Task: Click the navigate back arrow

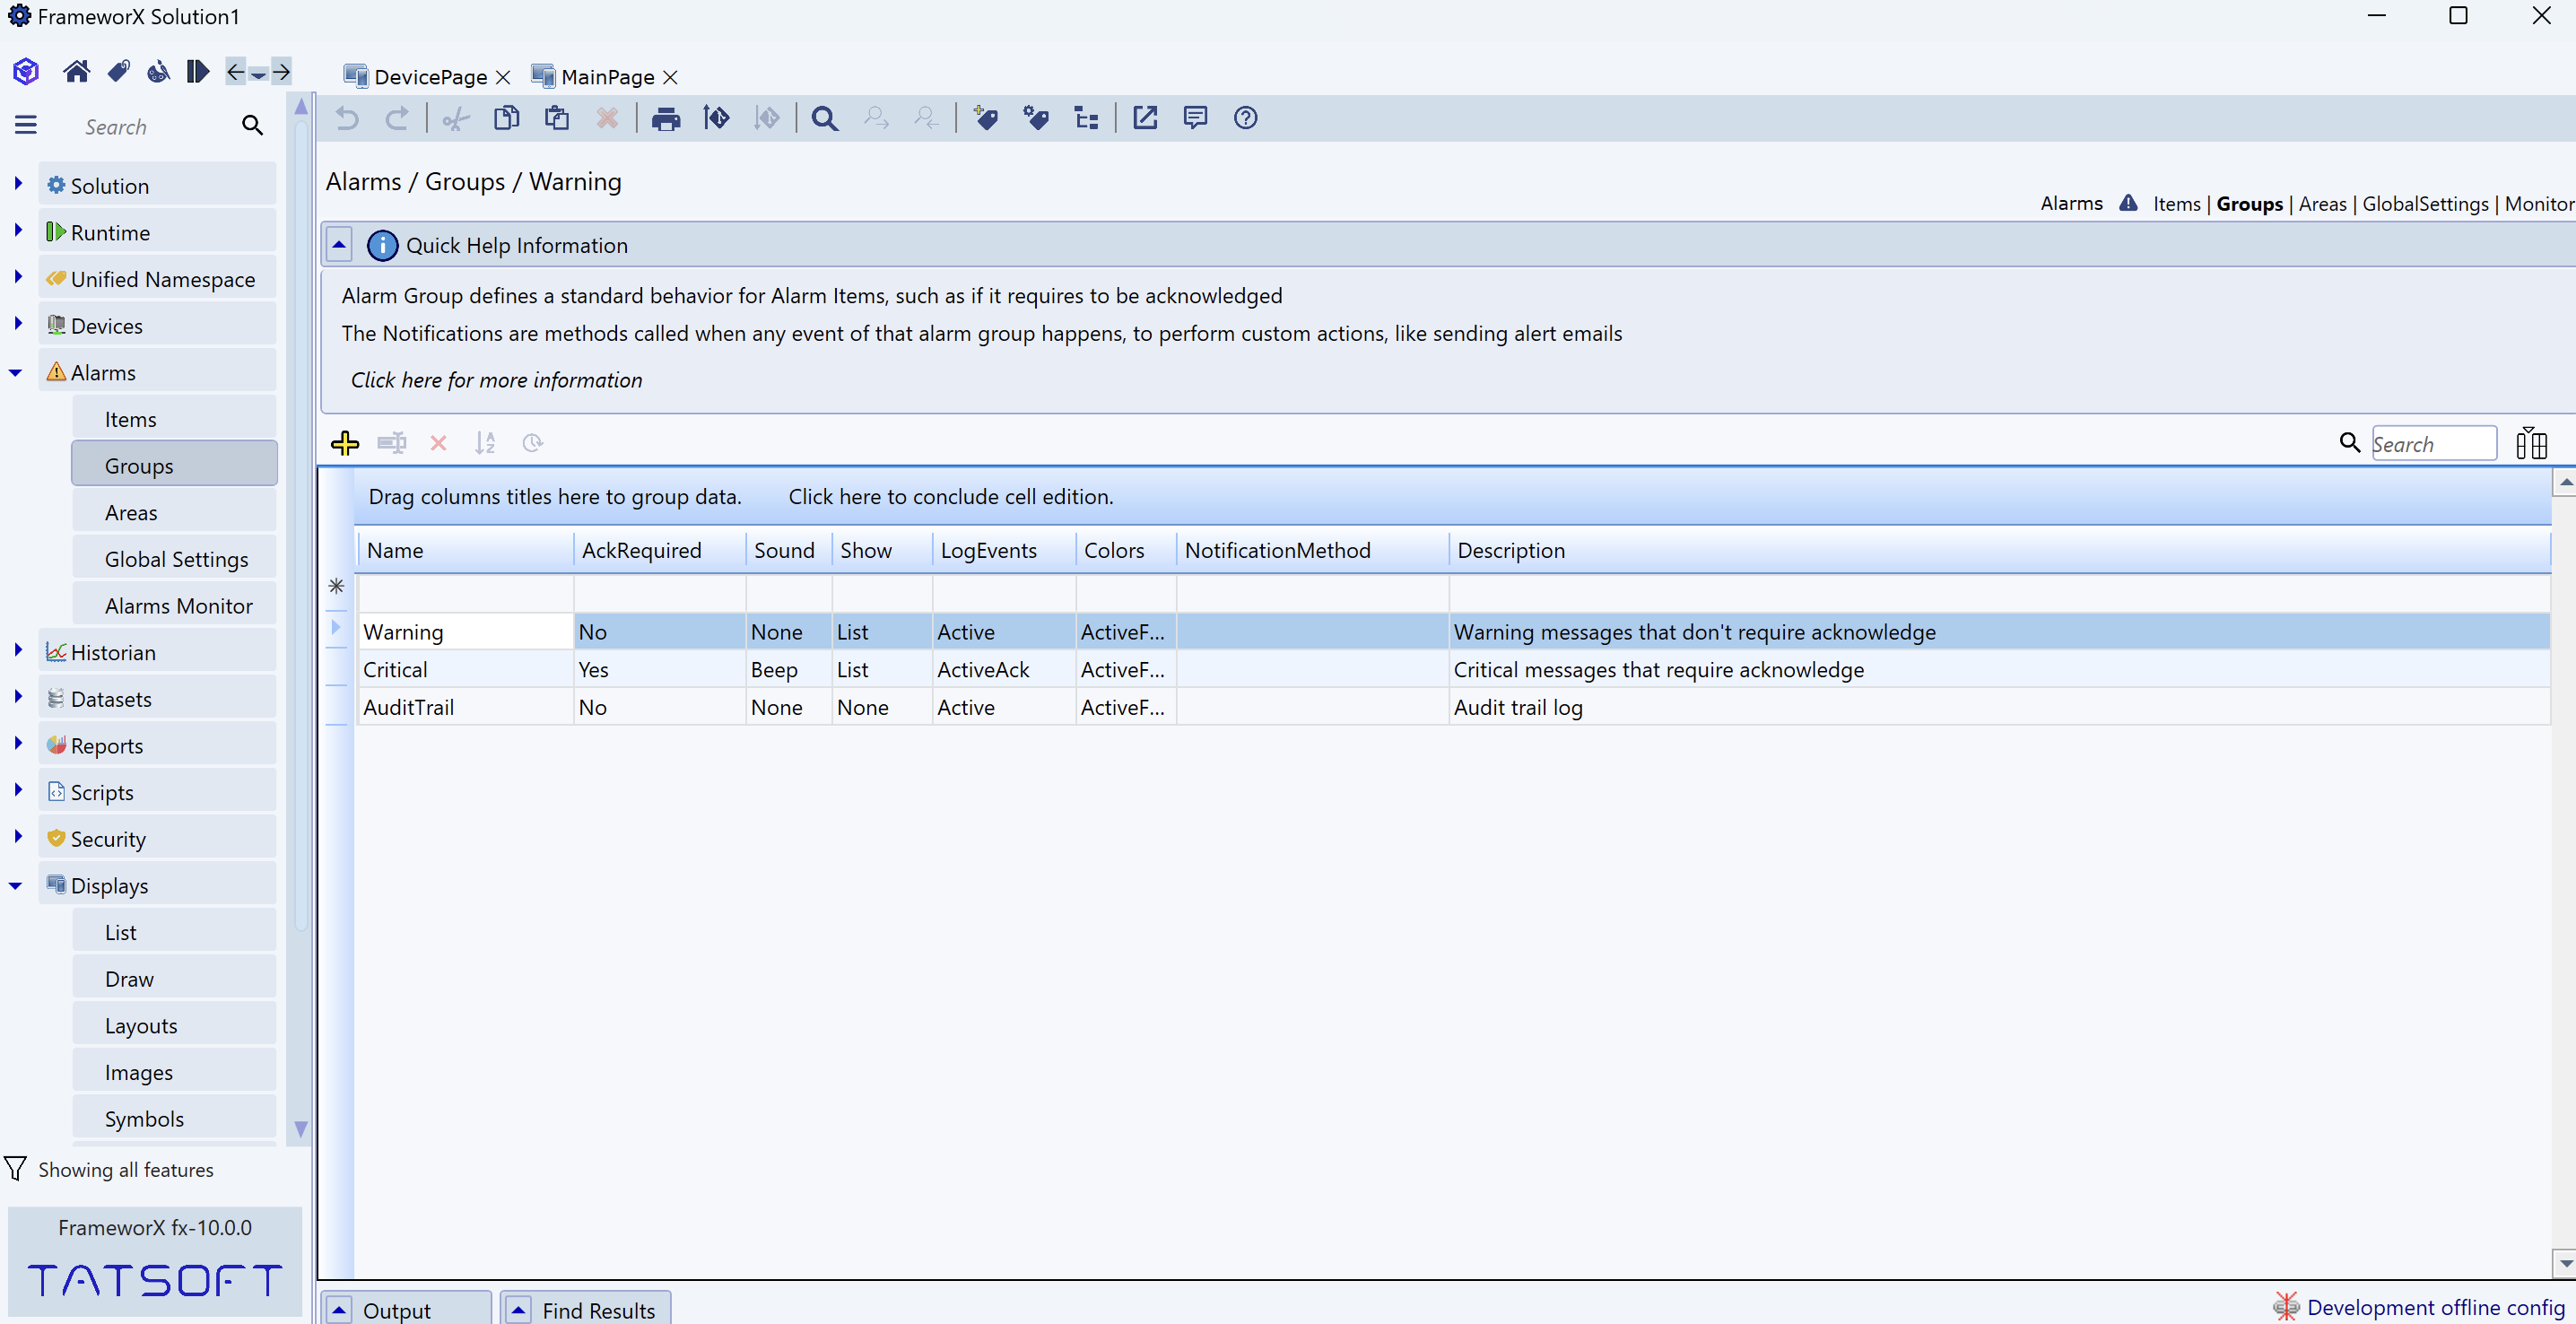Action: (x=235, y=71)
